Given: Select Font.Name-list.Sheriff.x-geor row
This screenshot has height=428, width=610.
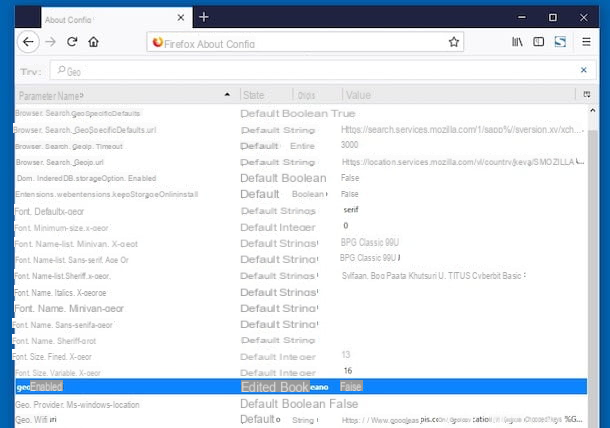Looking at the screenshot, I should [301, 276].
